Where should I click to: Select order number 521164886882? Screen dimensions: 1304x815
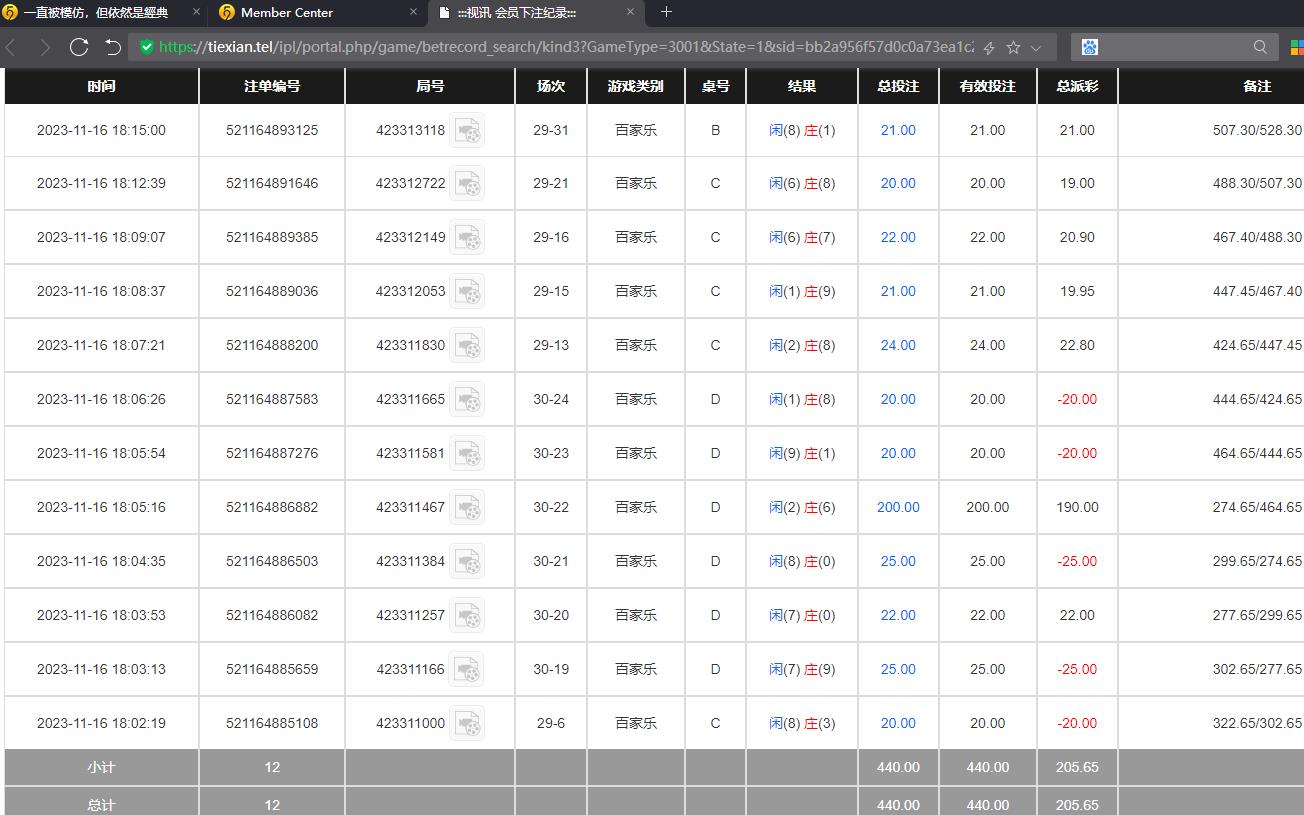tap(272, 508)
